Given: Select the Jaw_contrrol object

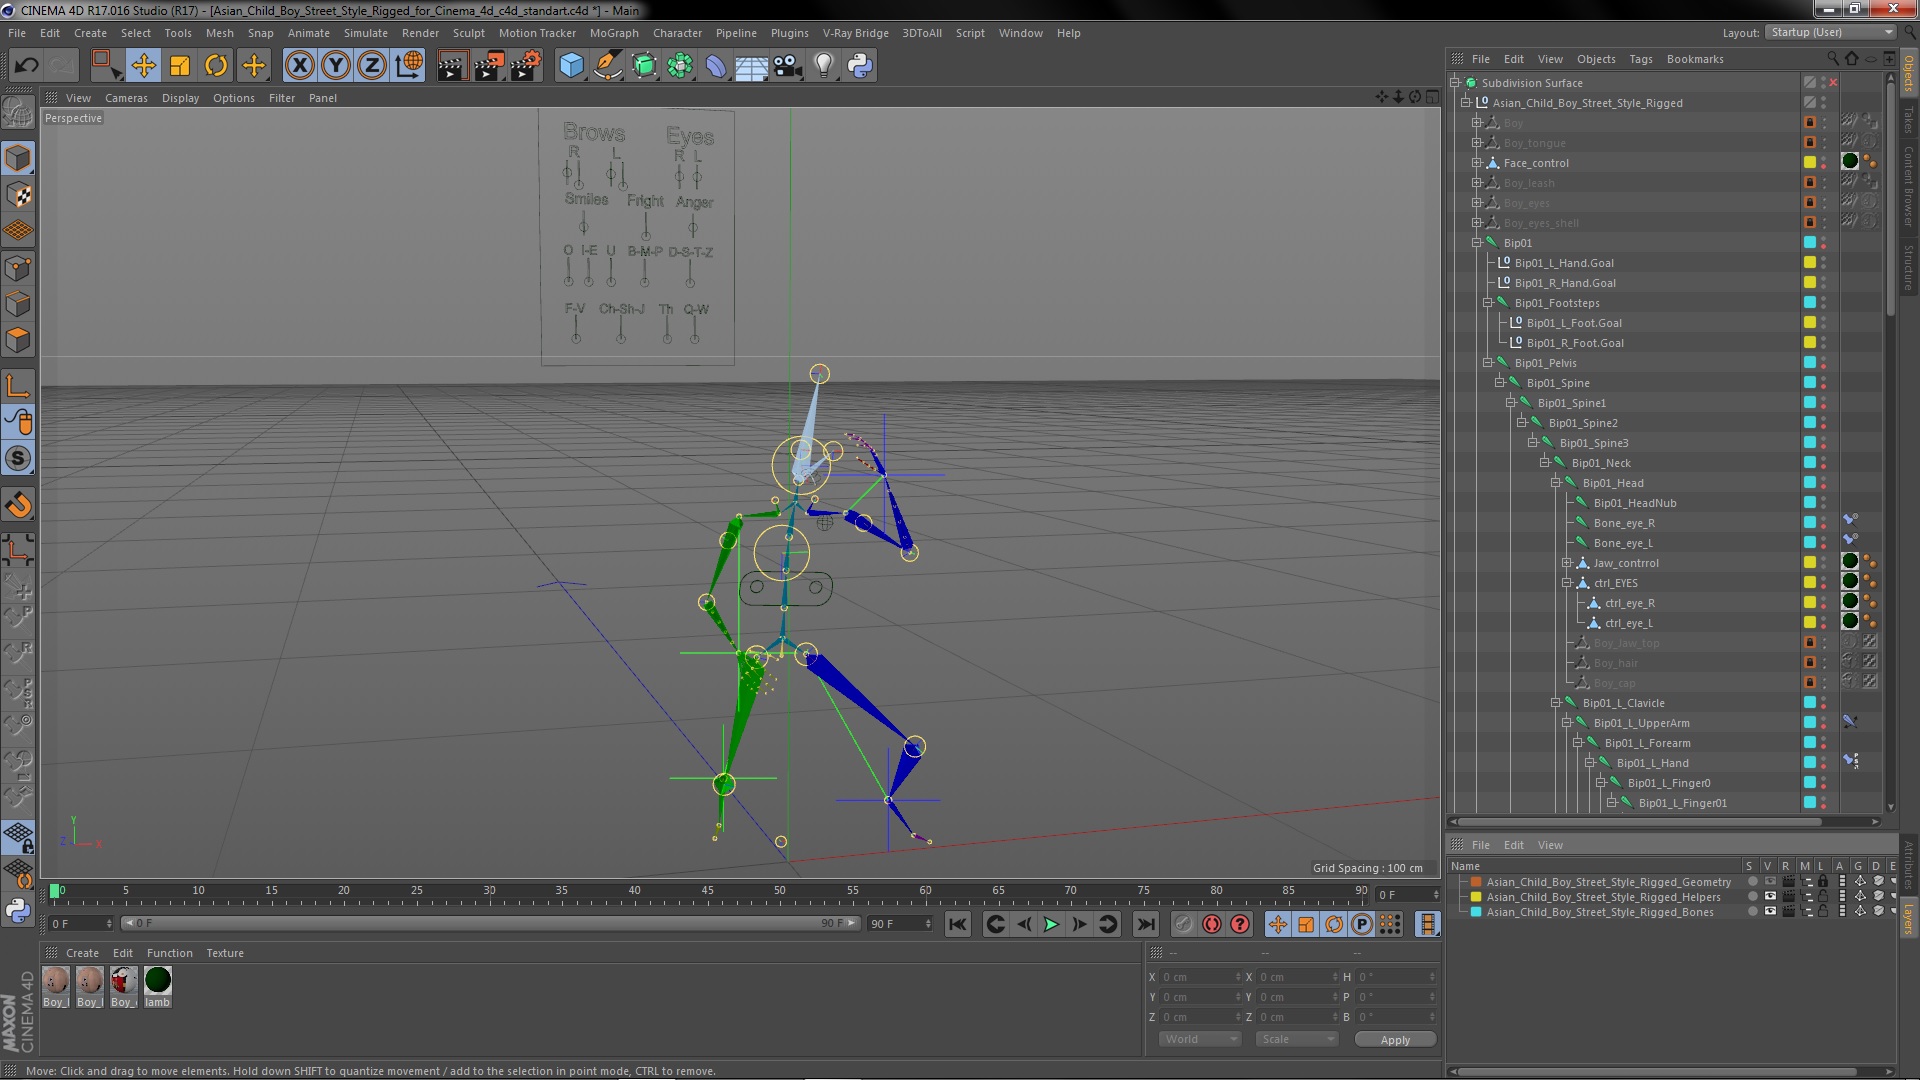Looking at the screenshot, I should (x=1626, y=563).
